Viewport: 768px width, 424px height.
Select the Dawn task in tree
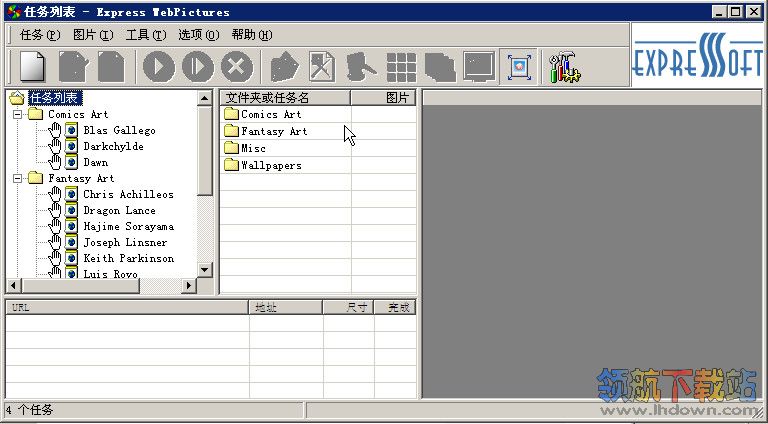coord(96,162)
